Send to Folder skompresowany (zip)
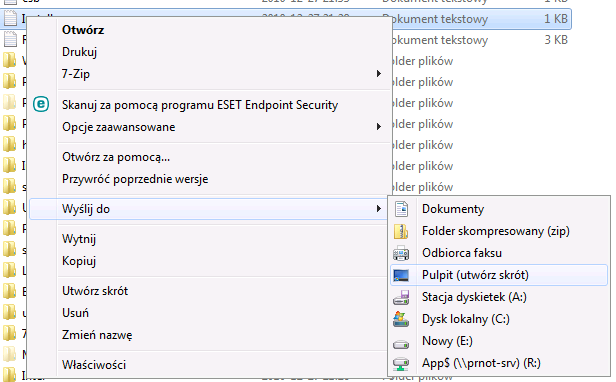616x382 pixels. (x=499, y=231)
